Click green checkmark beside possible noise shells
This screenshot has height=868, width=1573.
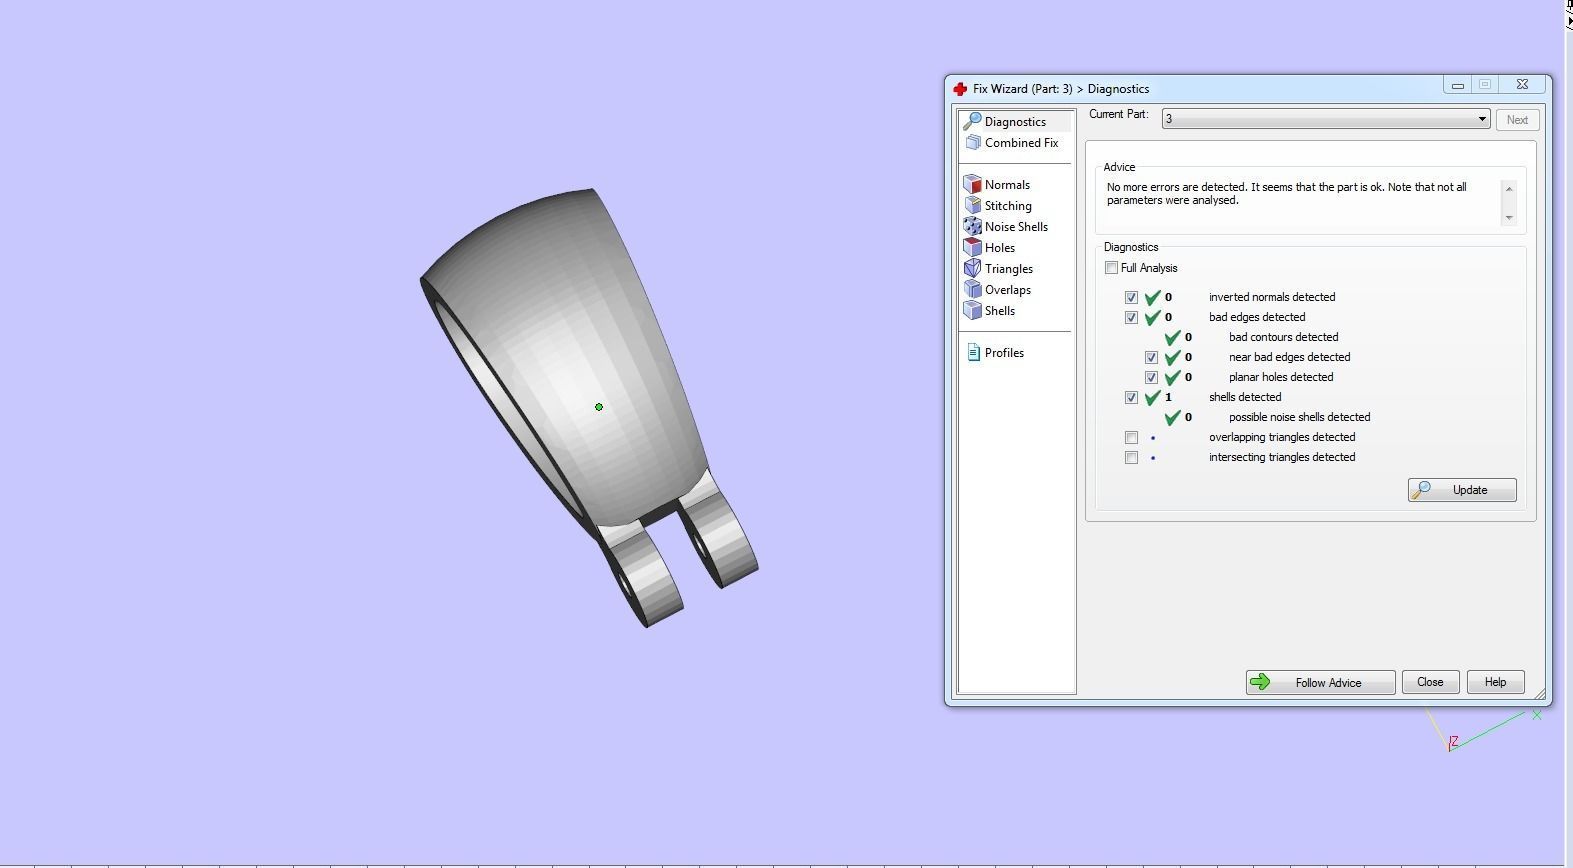[x=1173, y=417]
